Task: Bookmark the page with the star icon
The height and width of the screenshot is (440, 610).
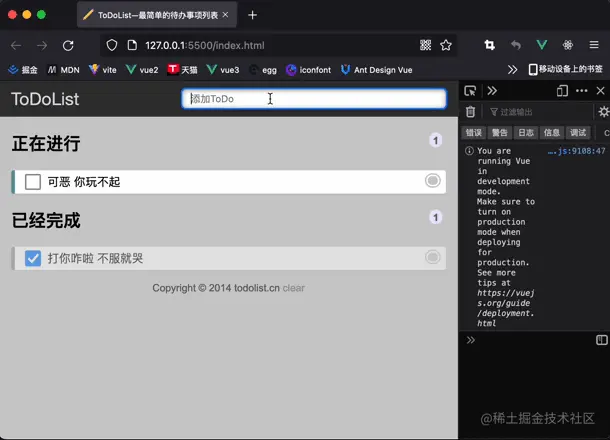Action: (x=446, y=45)
